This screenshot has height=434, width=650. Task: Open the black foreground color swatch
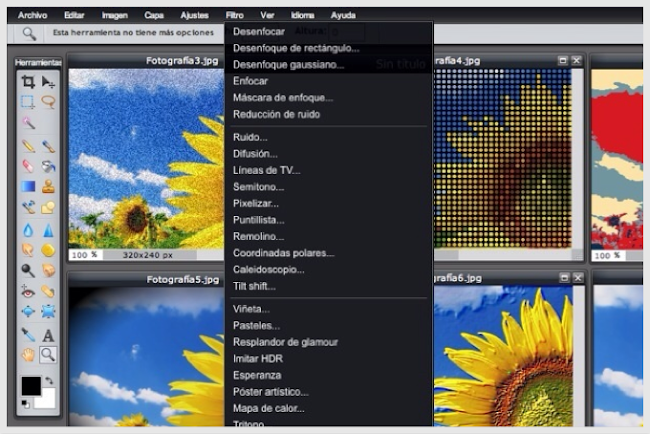click(31, 386)
